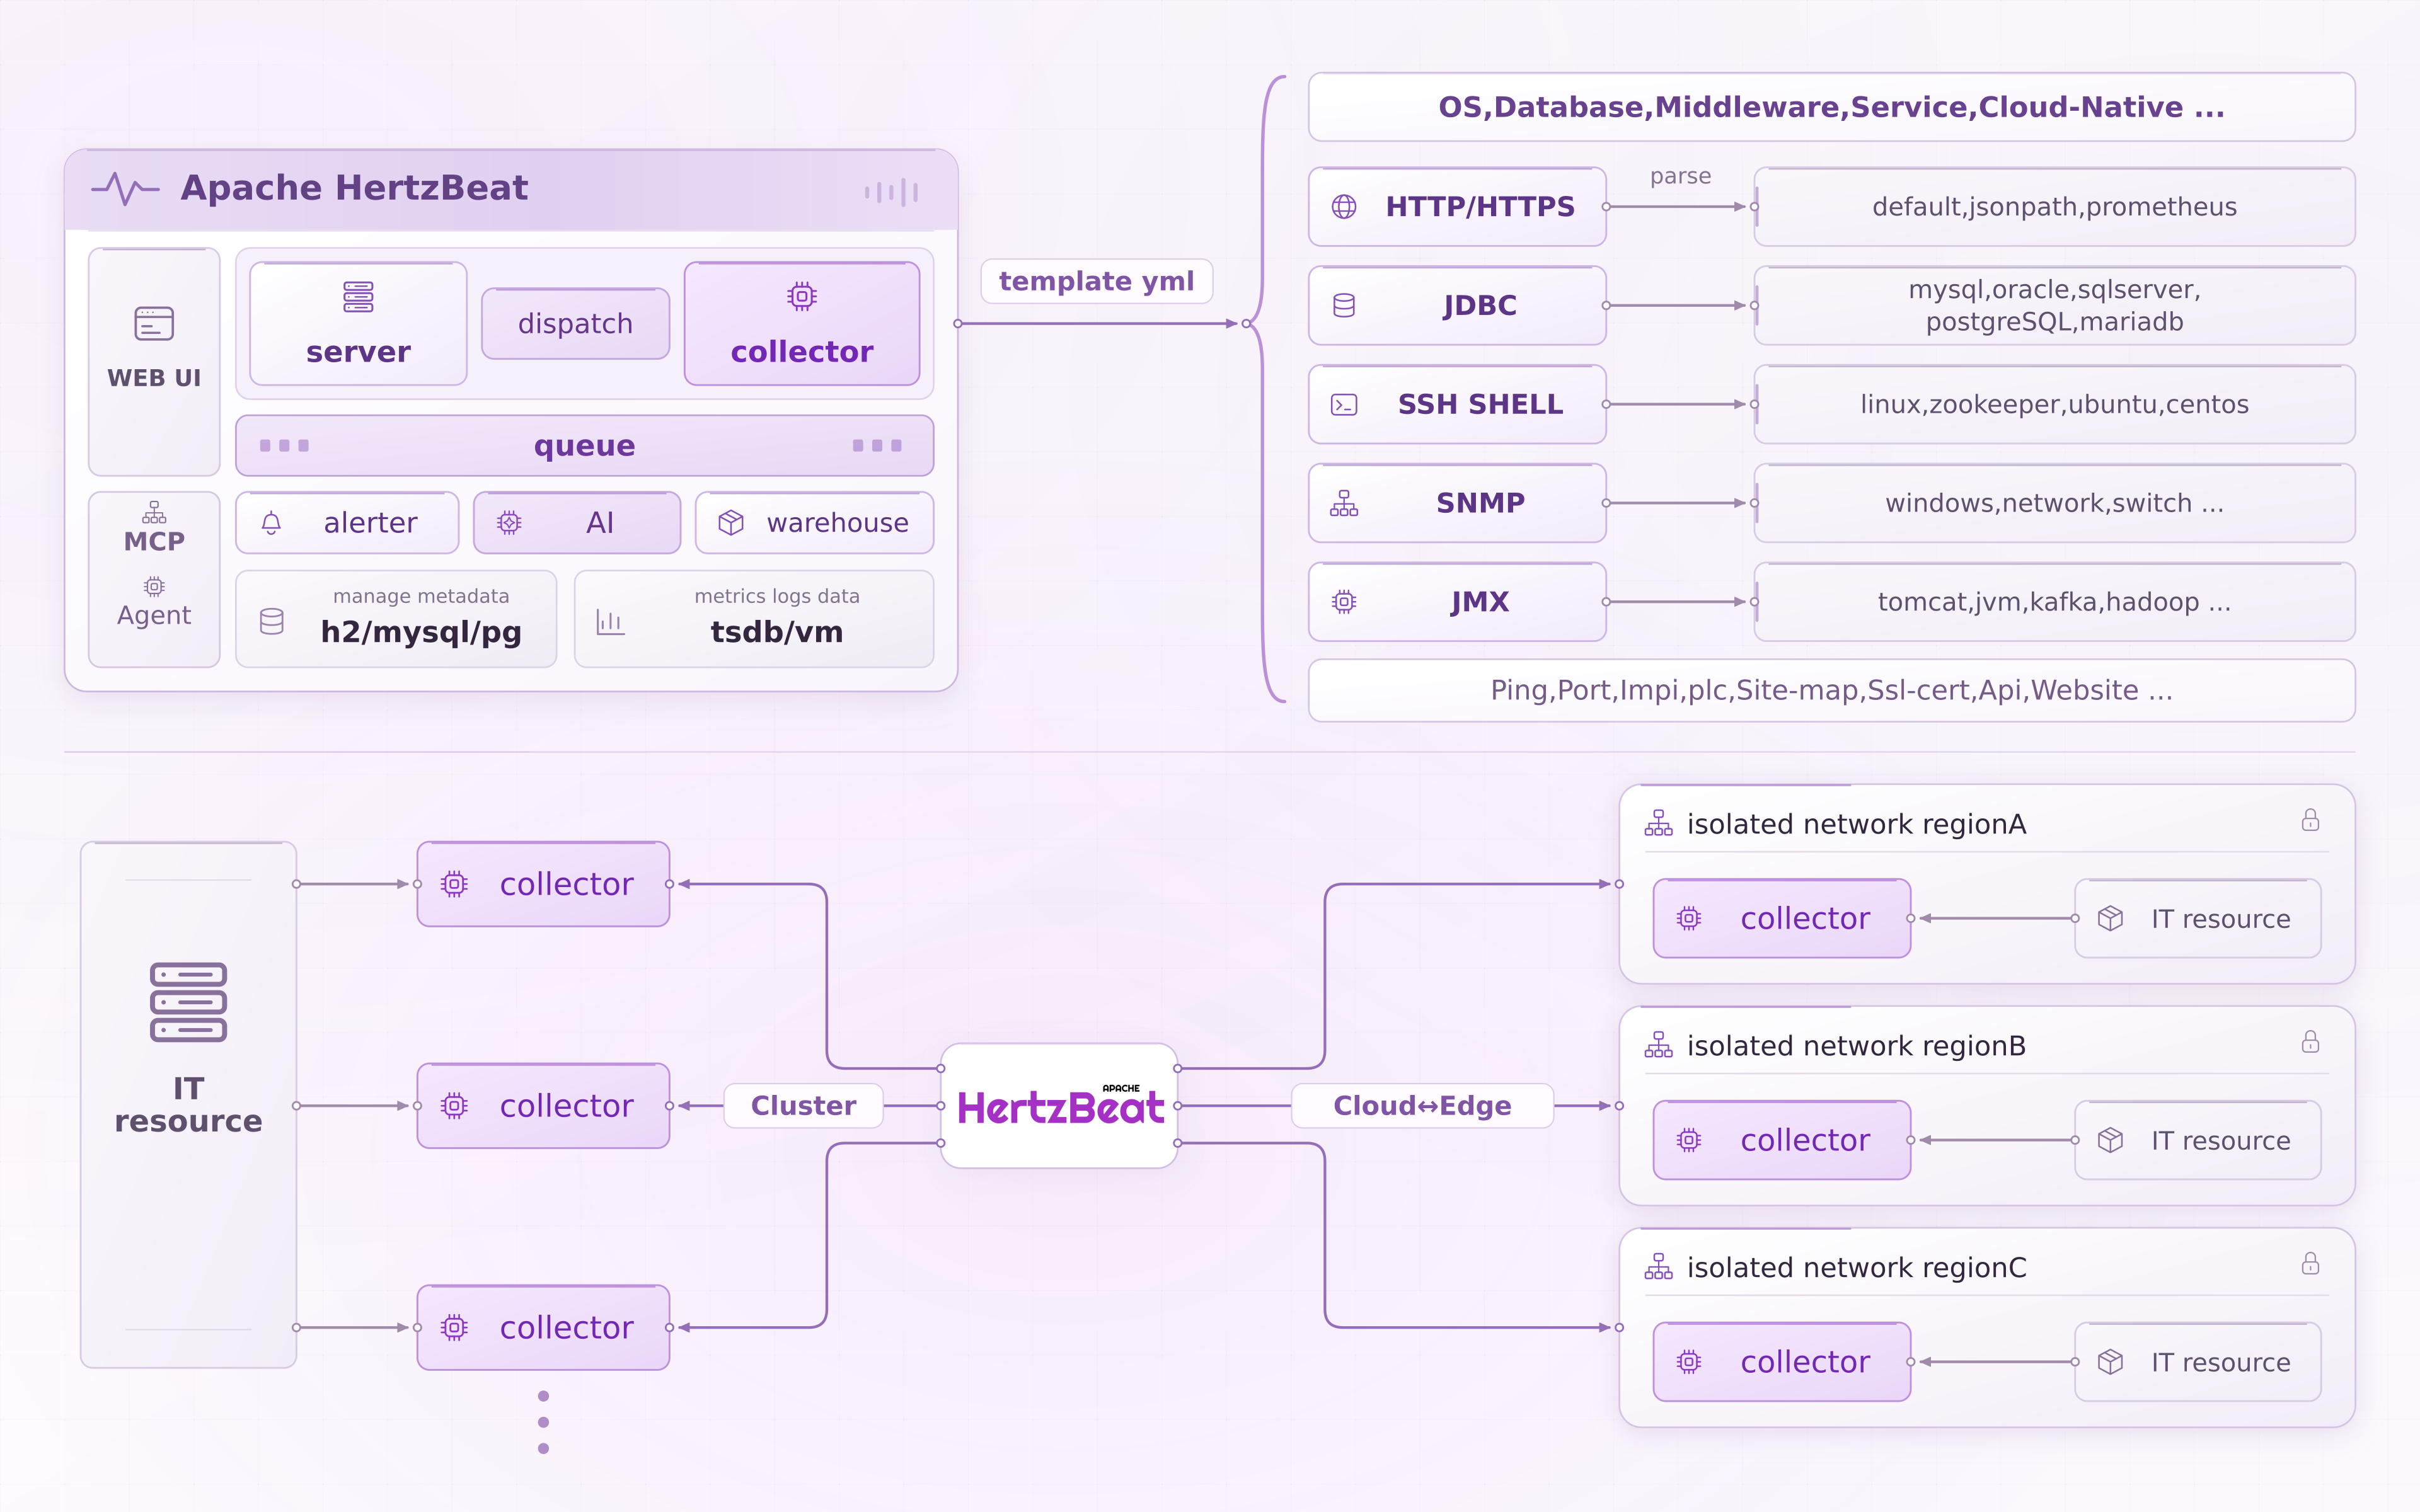Click the "tomcat,jvm,kafka,hadoop ..." text
The image size is (2420, 1512).
[2054, 602]
